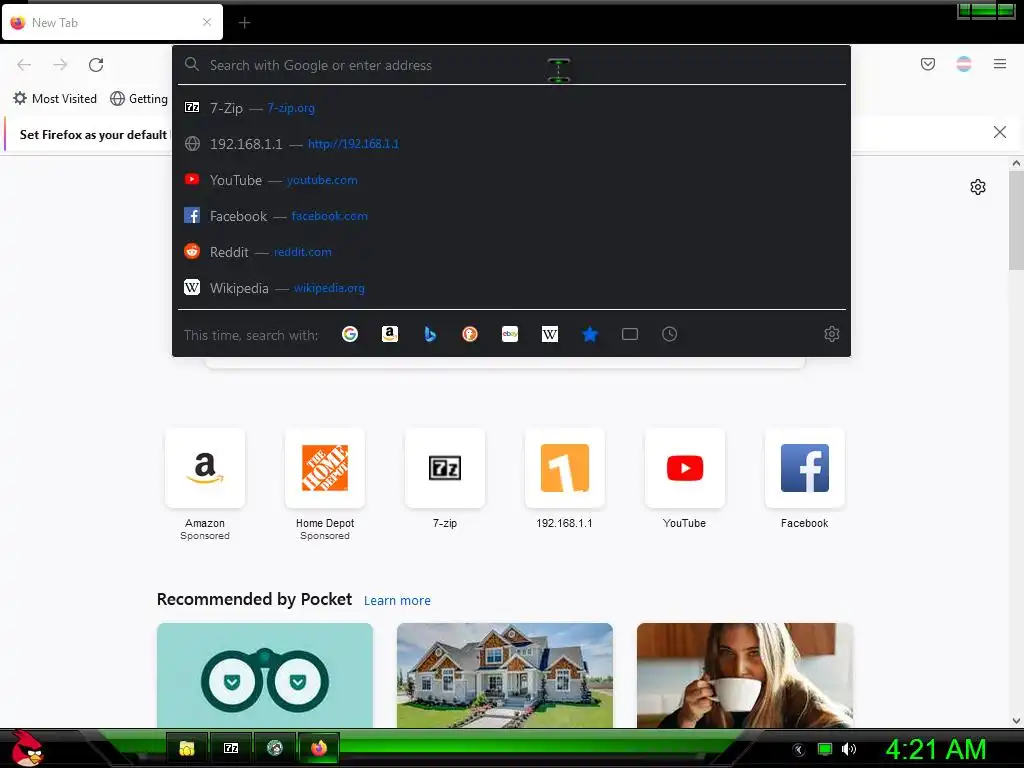The height and width of the screenshot is (768, 1024).
Task: Close the New Tab tab
Action: click(x=207, y=22)
